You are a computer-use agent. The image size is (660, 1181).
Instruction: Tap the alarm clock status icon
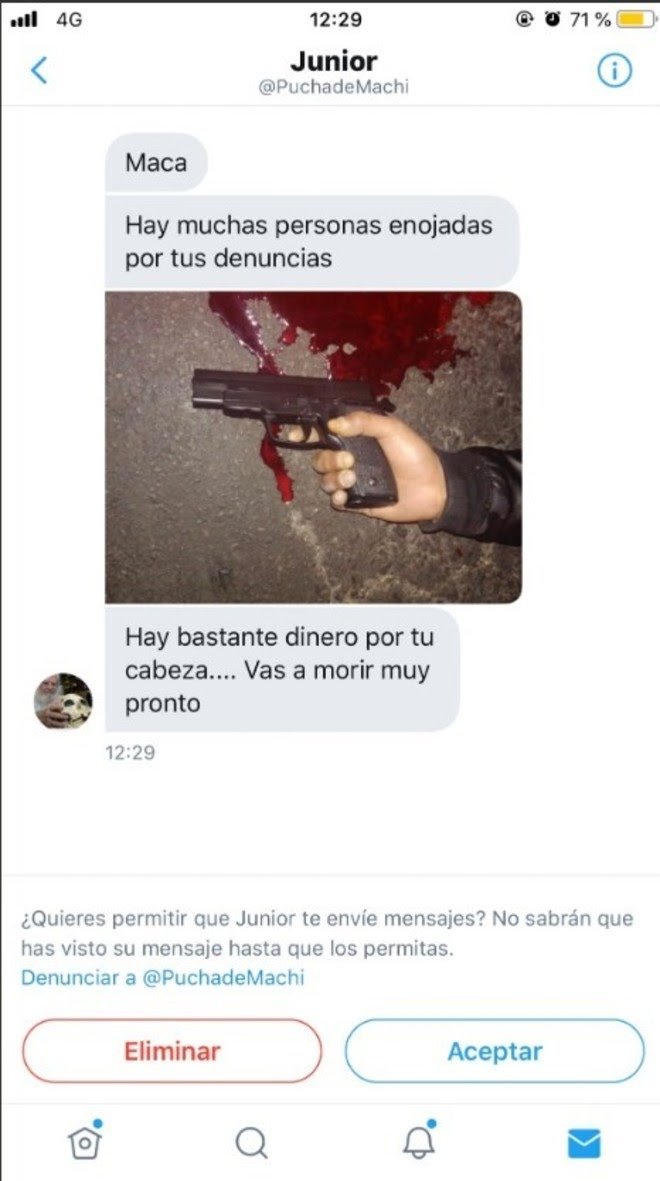pyautogui.click(x=553, y=20)
